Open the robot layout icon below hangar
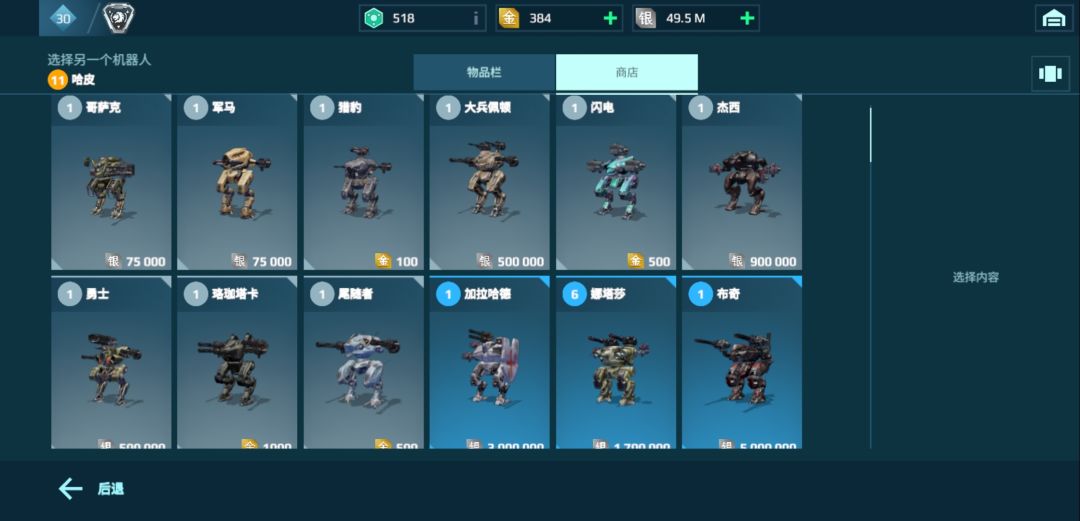1080x521 pixels. pos(1050,74)
